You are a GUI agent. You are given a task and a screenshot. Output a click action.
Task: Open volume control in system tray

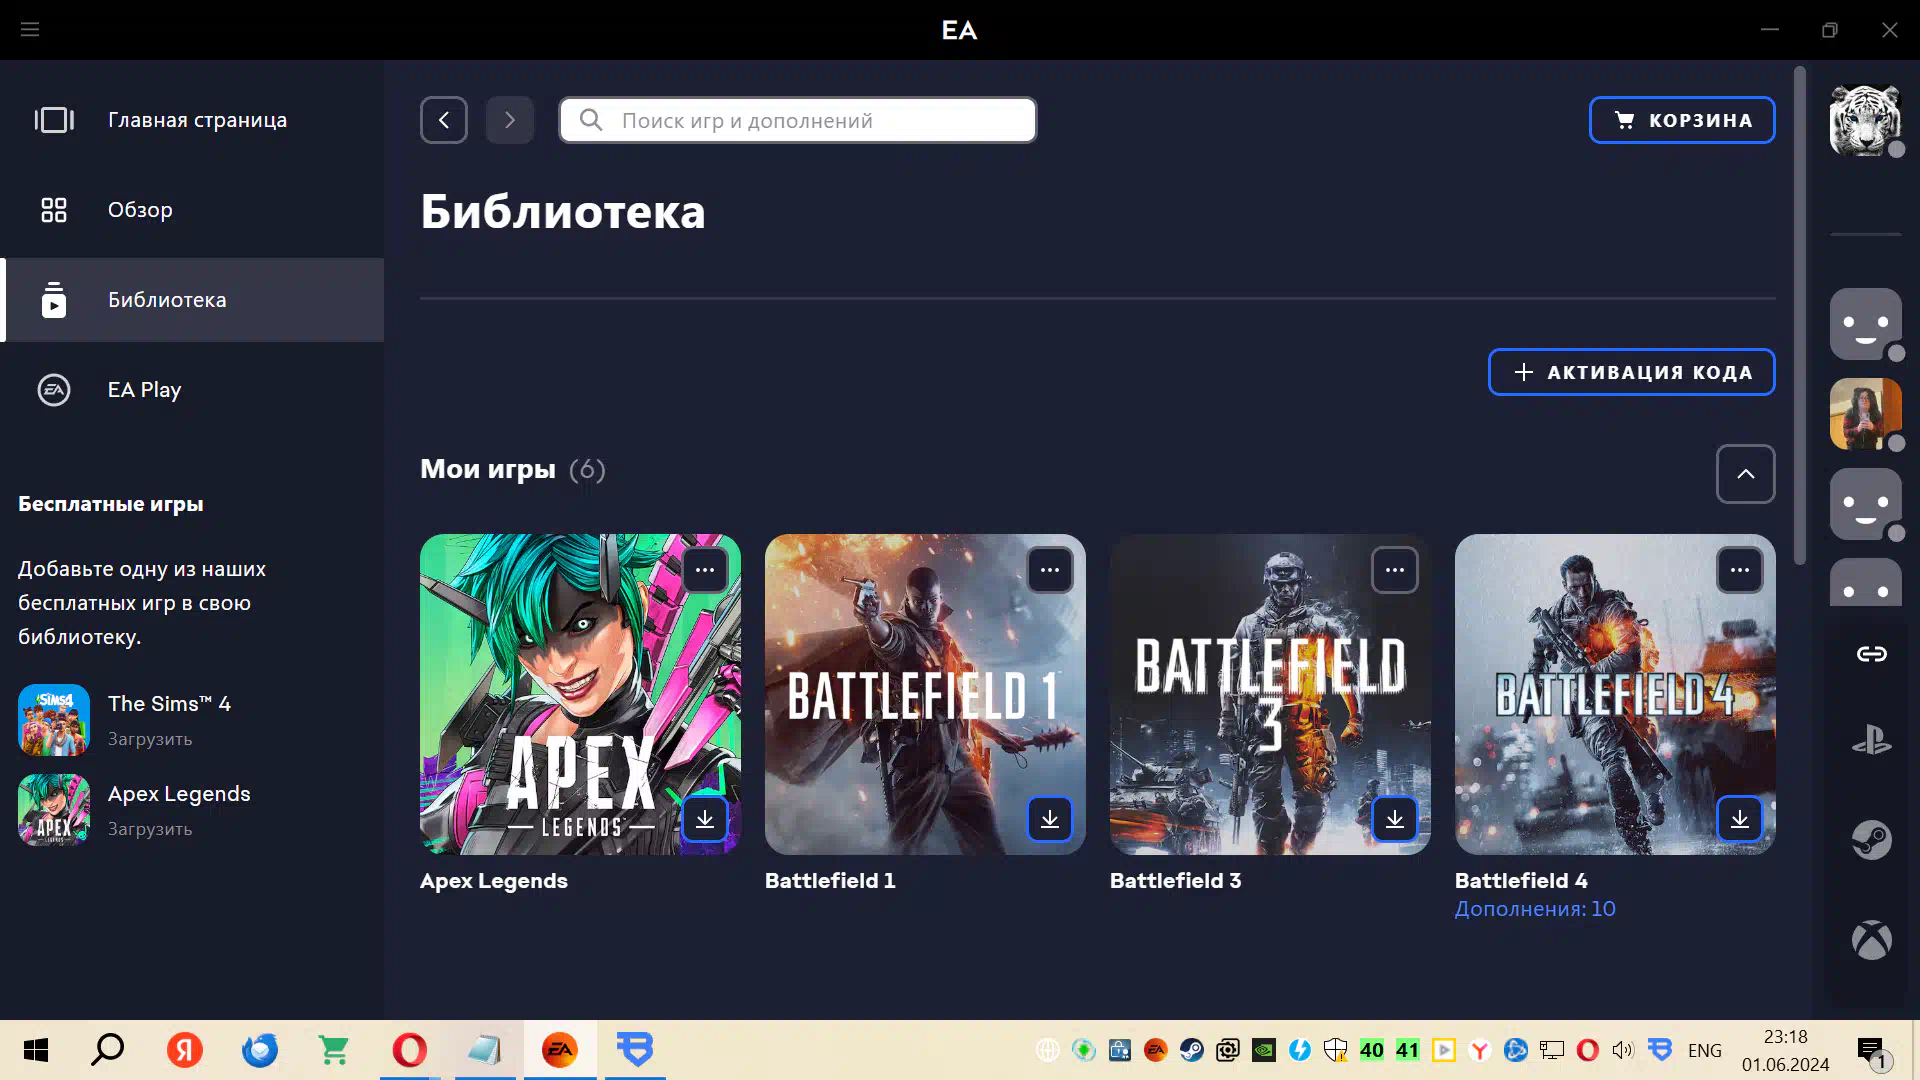(x=1623, y=1050)
